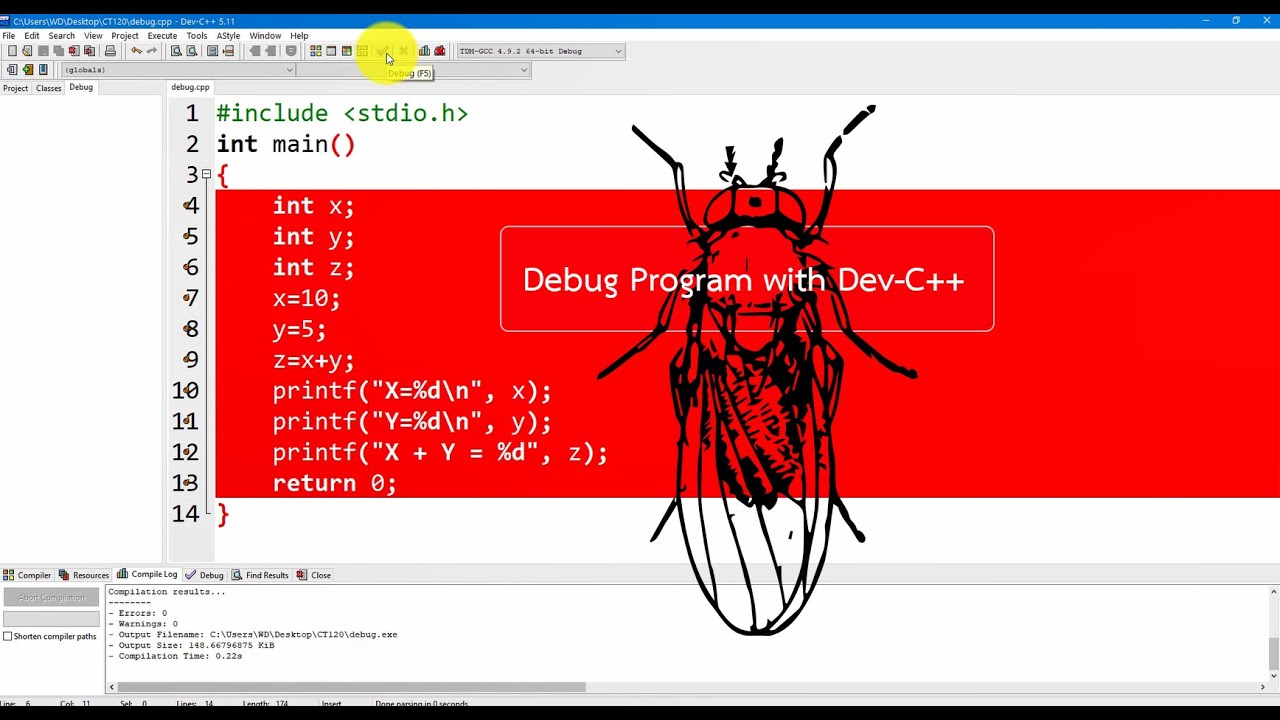Click the Replace toolbar icon
This screenshot has width=1280, height=720.
pyautogui.click(x=191, y=51)
